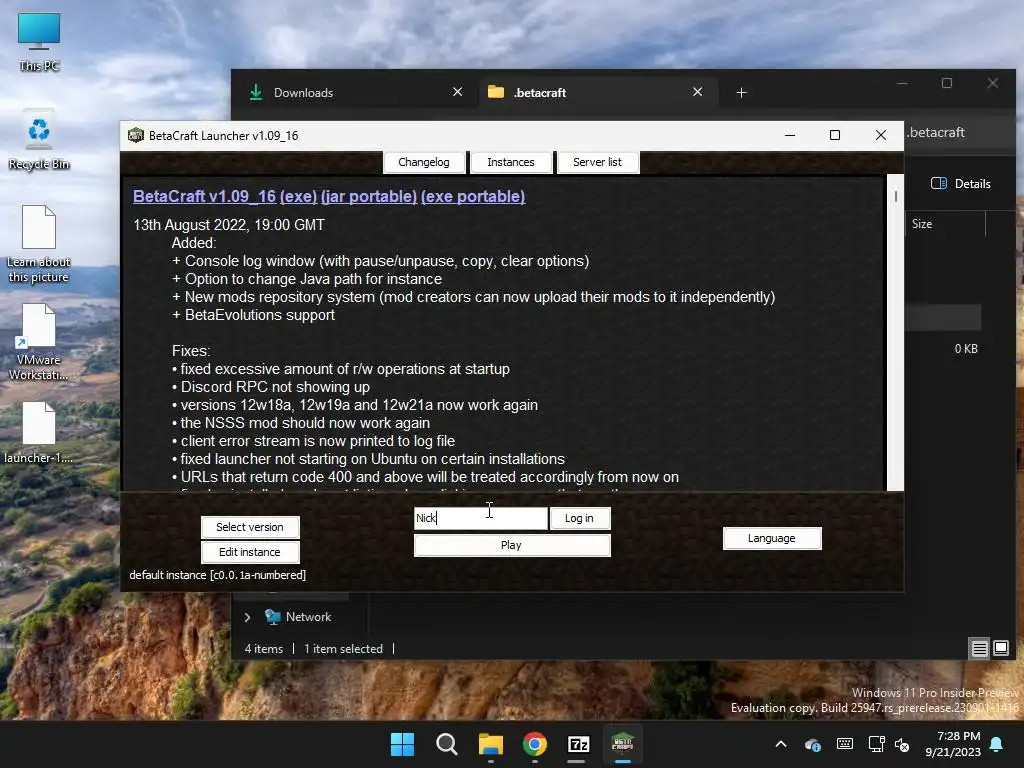Focus the username field containing Nick
The image size is (1024, 768).
(x=481, y=518)
